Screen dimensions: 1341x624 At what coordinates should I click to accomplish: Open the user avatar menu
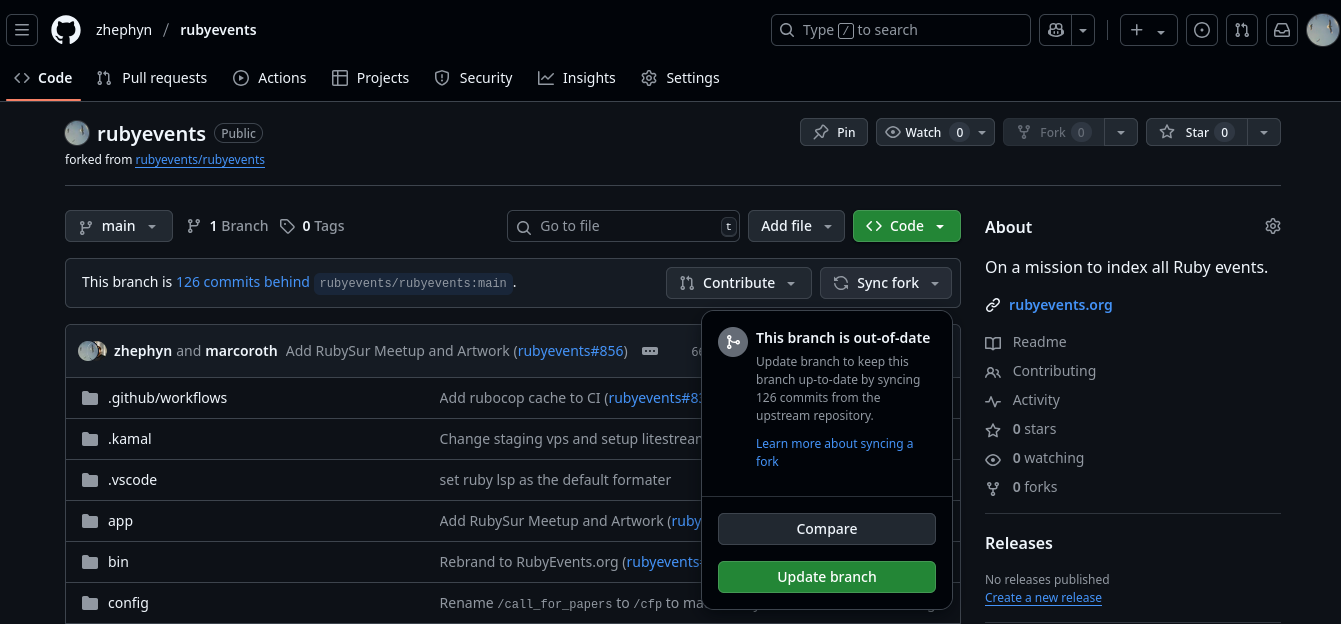pyautogui.click(x=1322, y=30)
